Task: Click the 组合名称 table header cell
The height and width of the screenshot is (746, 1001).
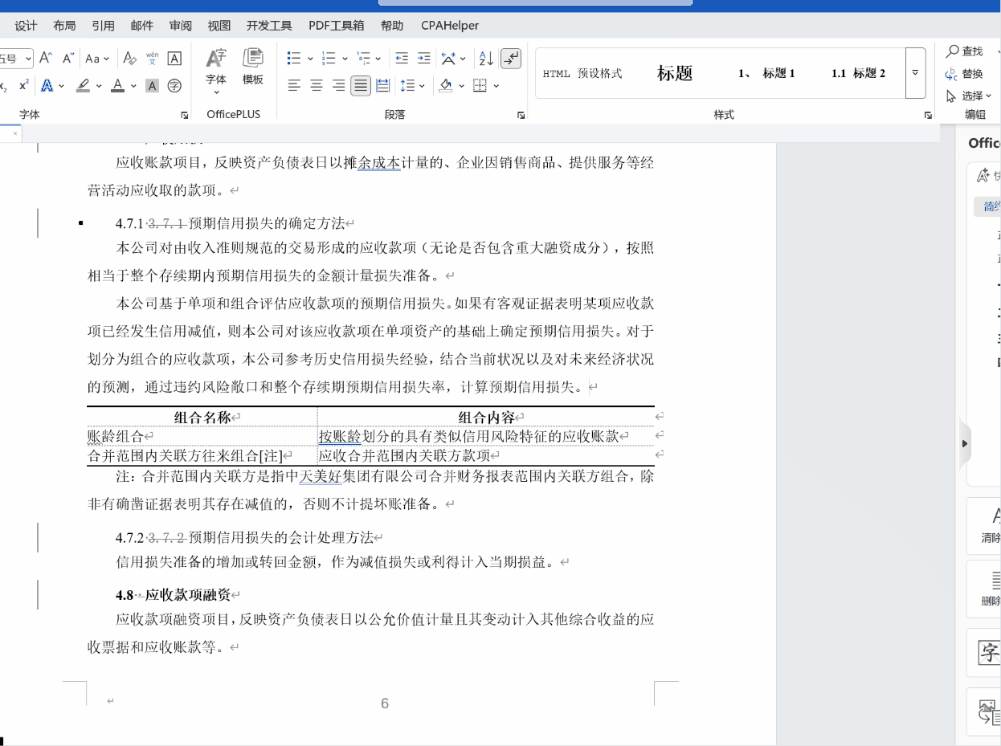Action: click(x=202, y=417)
